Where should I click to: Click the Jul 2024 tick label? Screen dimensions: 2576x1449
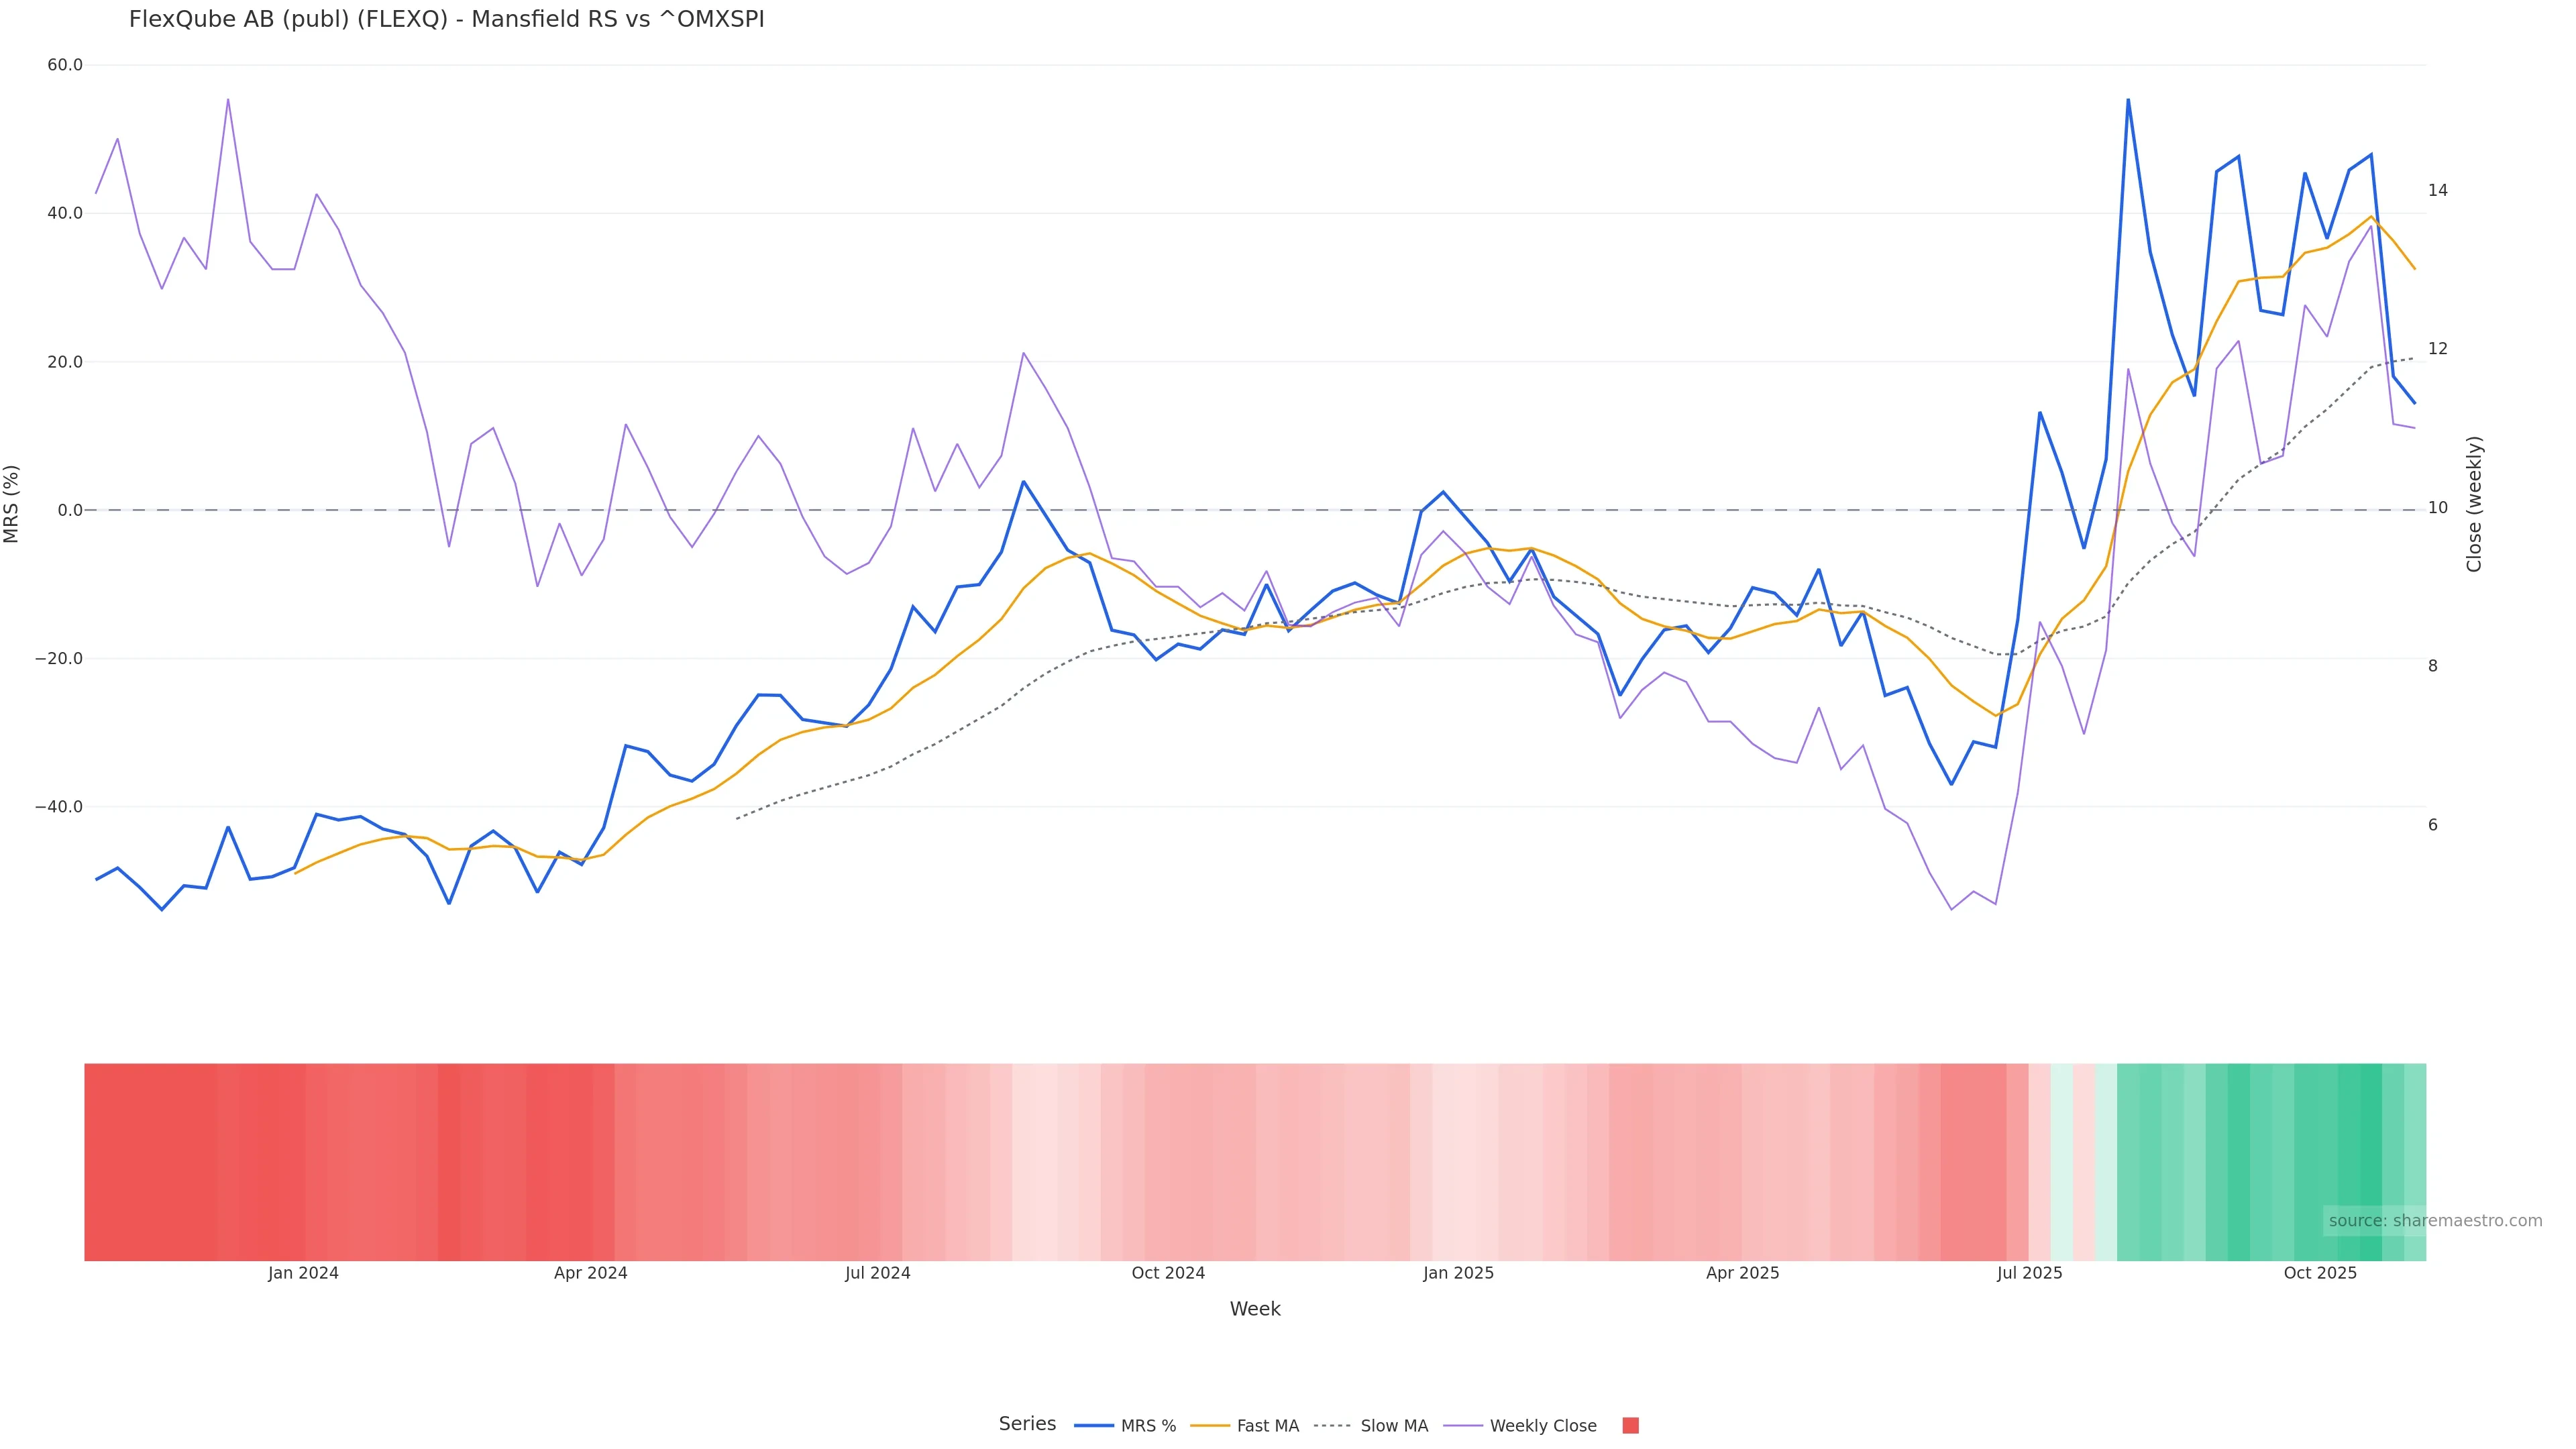pos(877,1274)
